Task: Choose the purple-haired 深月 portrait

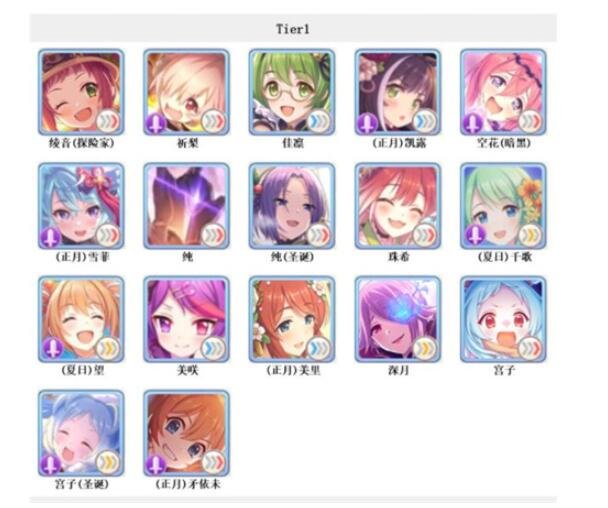Action: coord(398,320)
